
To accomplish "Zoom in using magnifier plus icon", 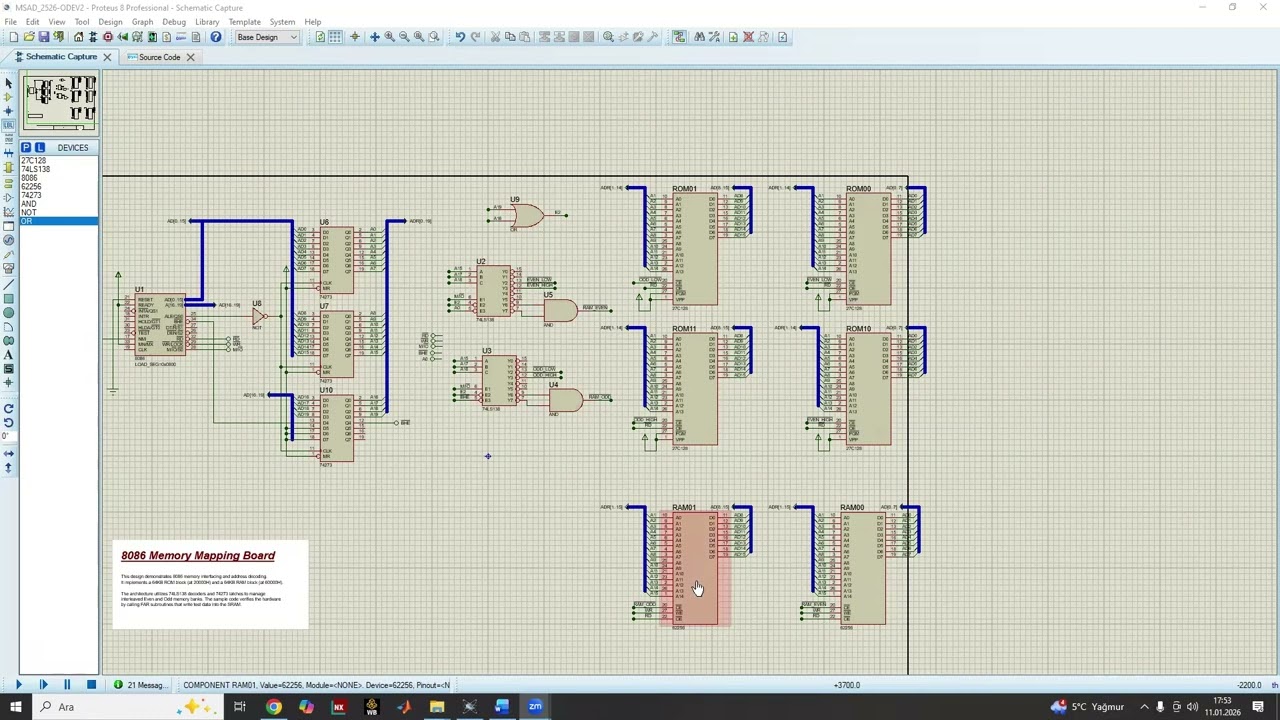I will pos(389,37).
